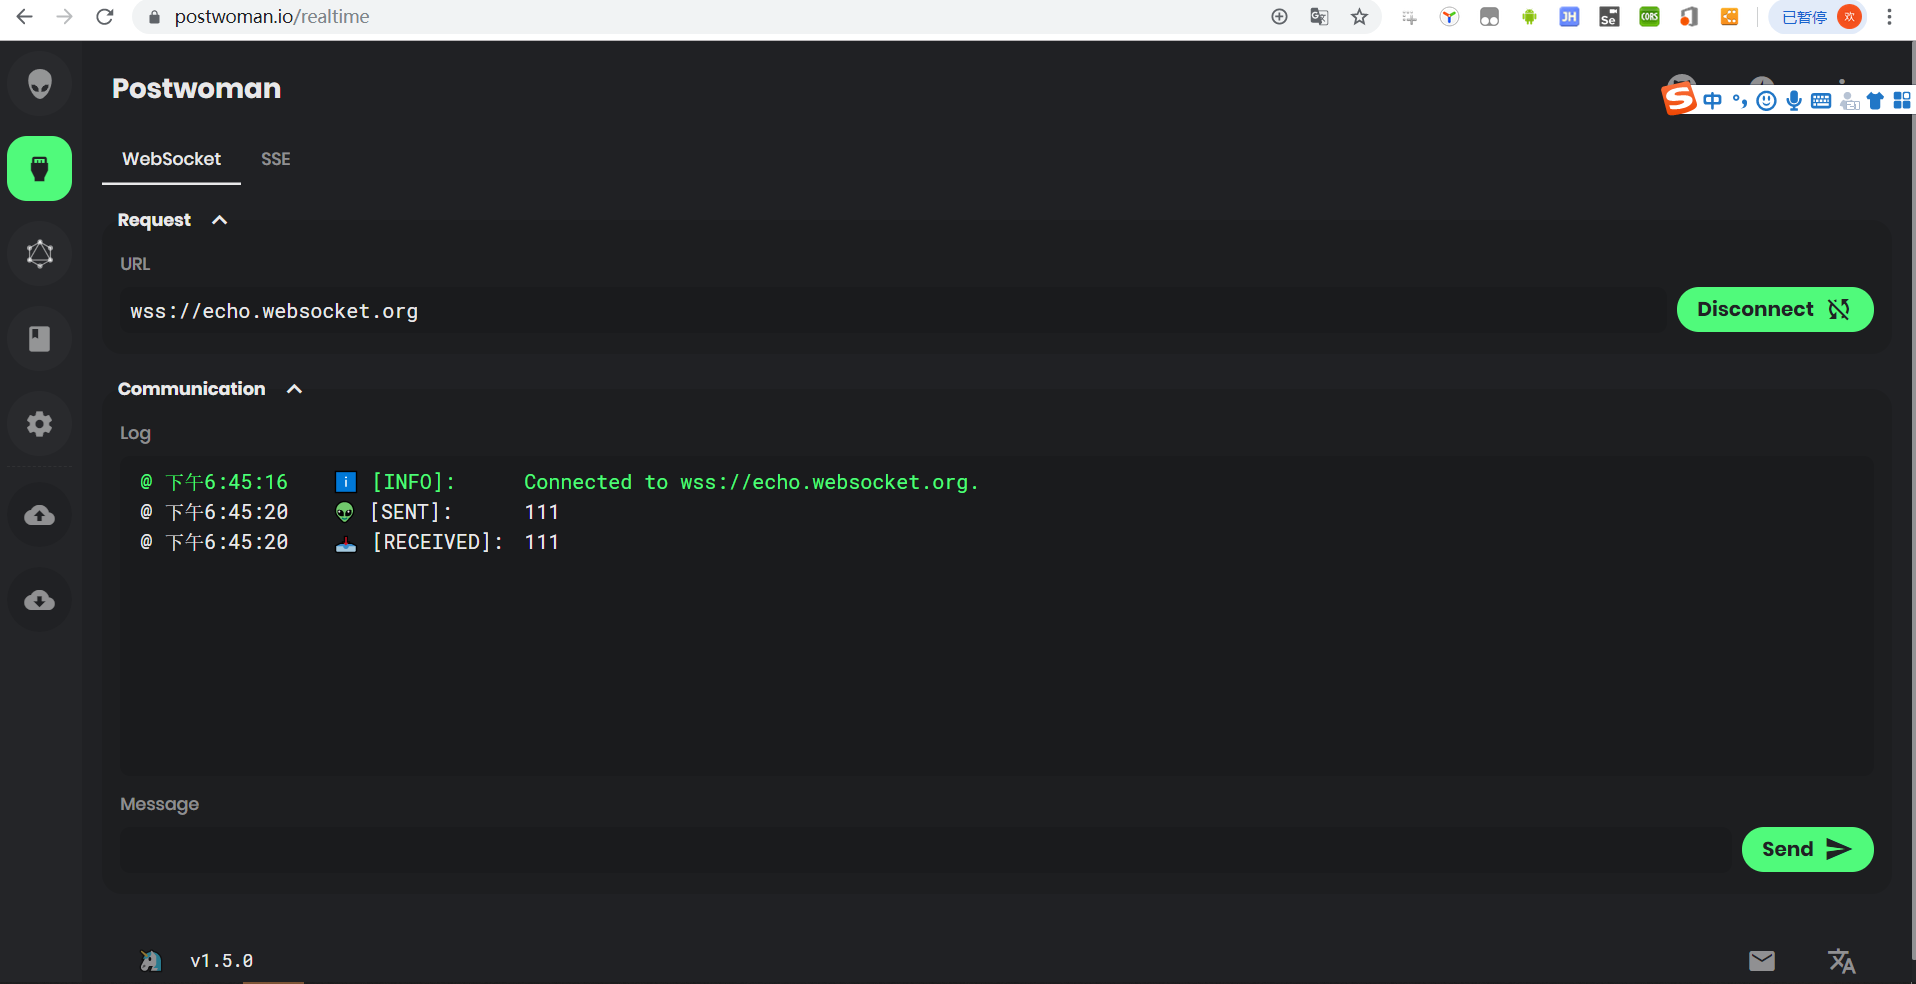Open the language translate footer icon
Viewport: 1916px width, 984px height.
[1842, 961]
